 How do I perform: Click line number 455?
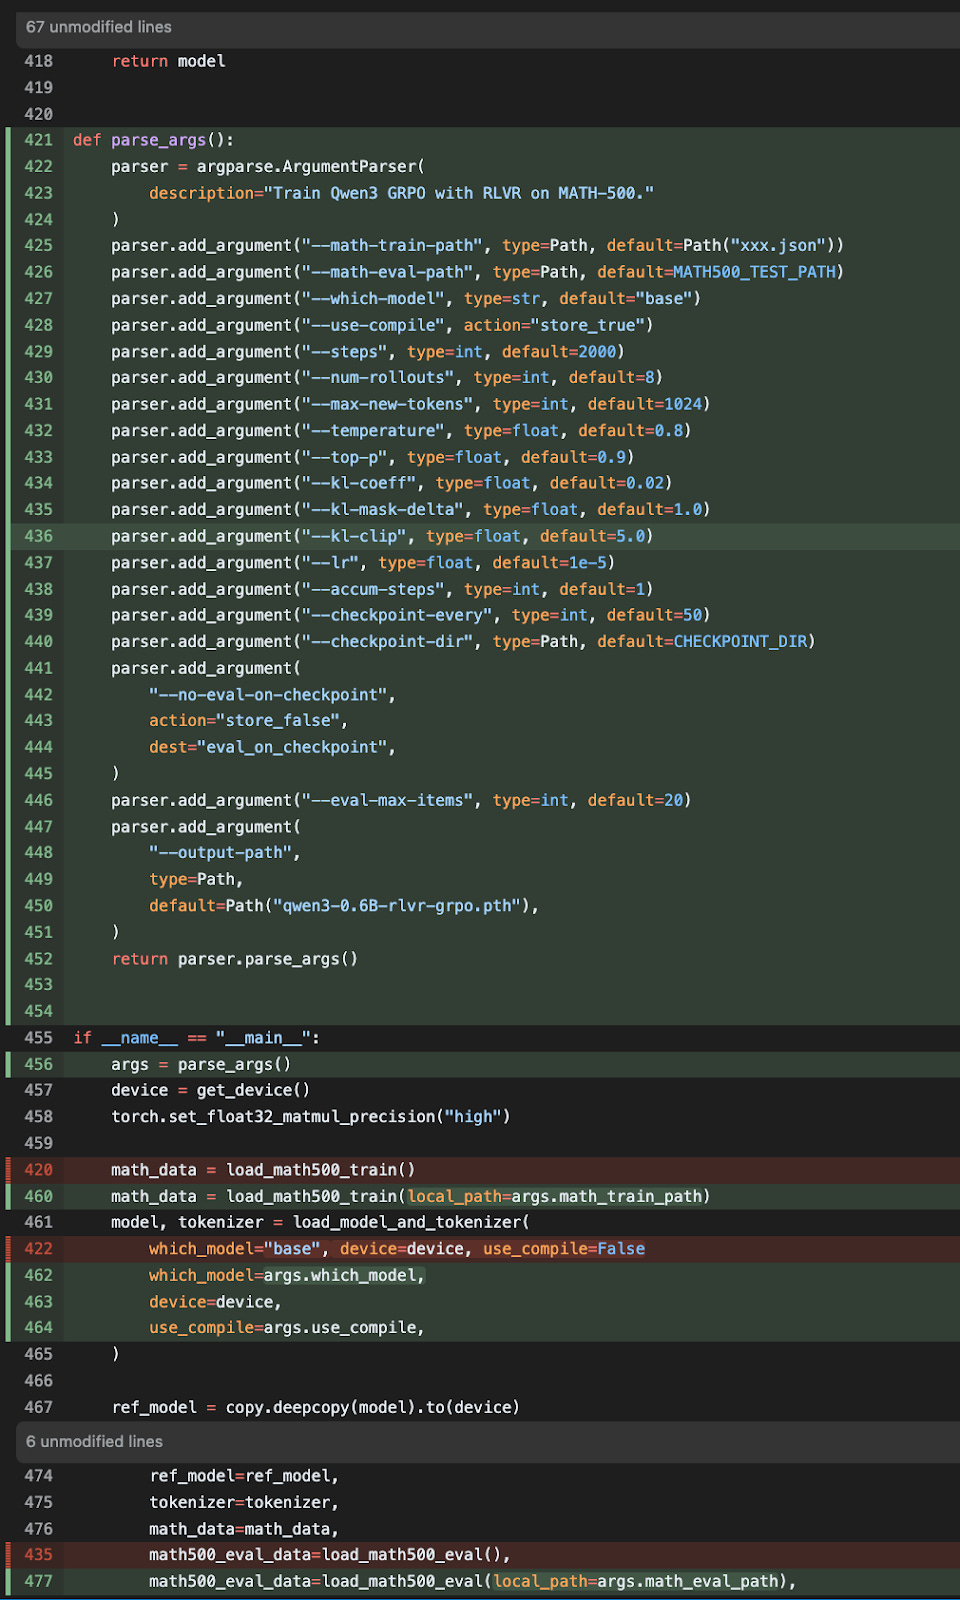(38, 1038)
